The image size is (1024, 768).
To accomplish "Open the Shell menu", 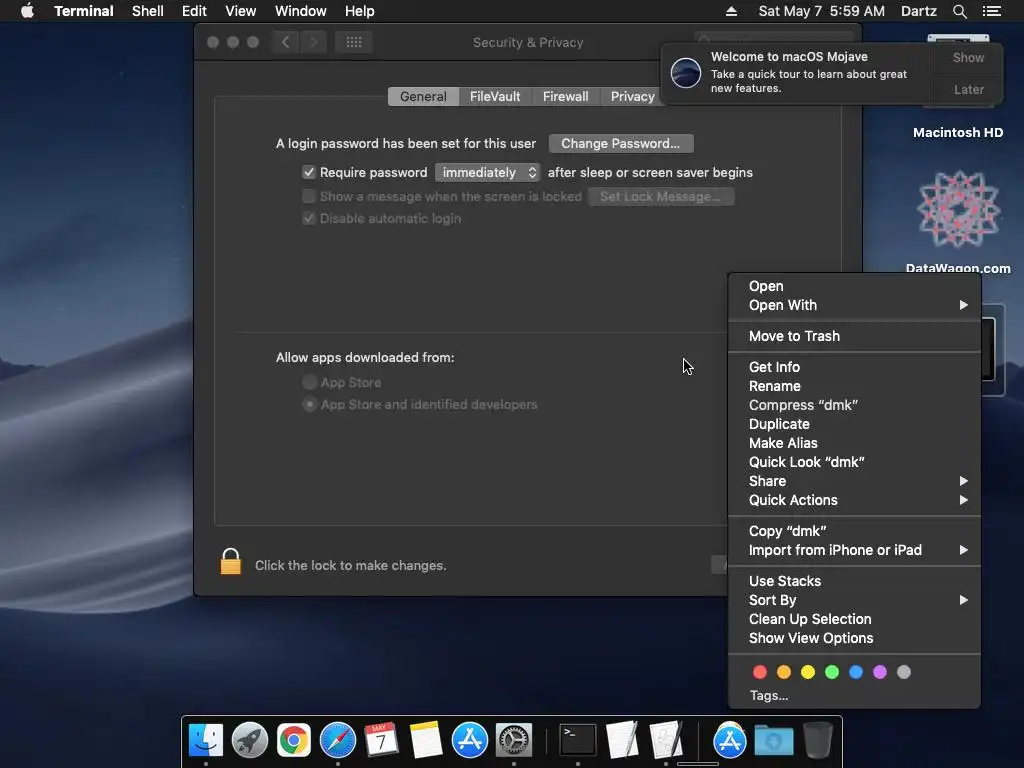I will [148, 11].
